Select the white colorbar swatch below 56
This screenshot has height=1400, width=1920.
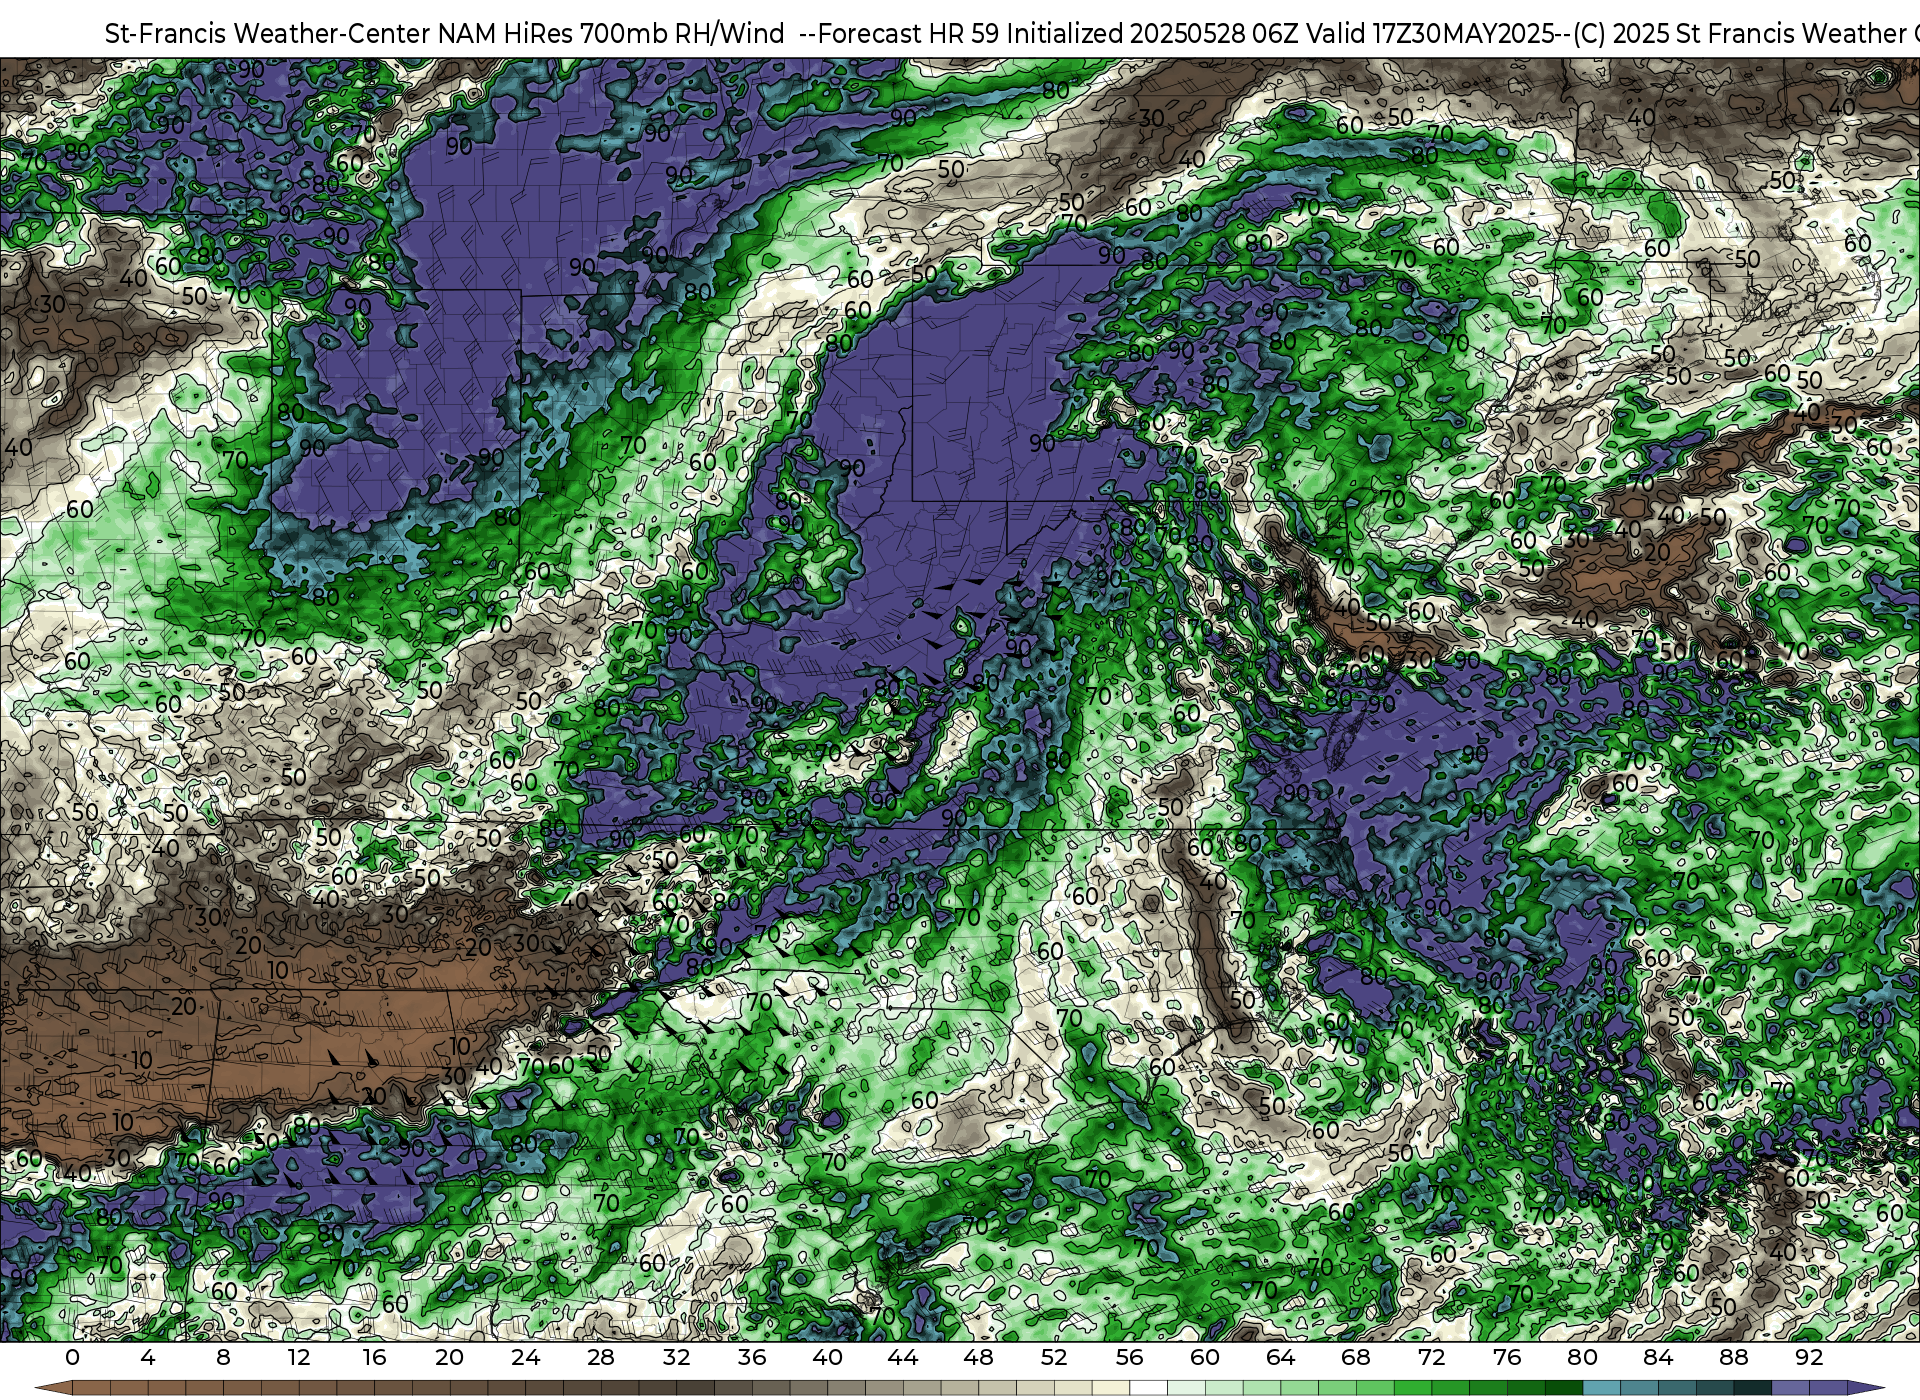1148,1388
